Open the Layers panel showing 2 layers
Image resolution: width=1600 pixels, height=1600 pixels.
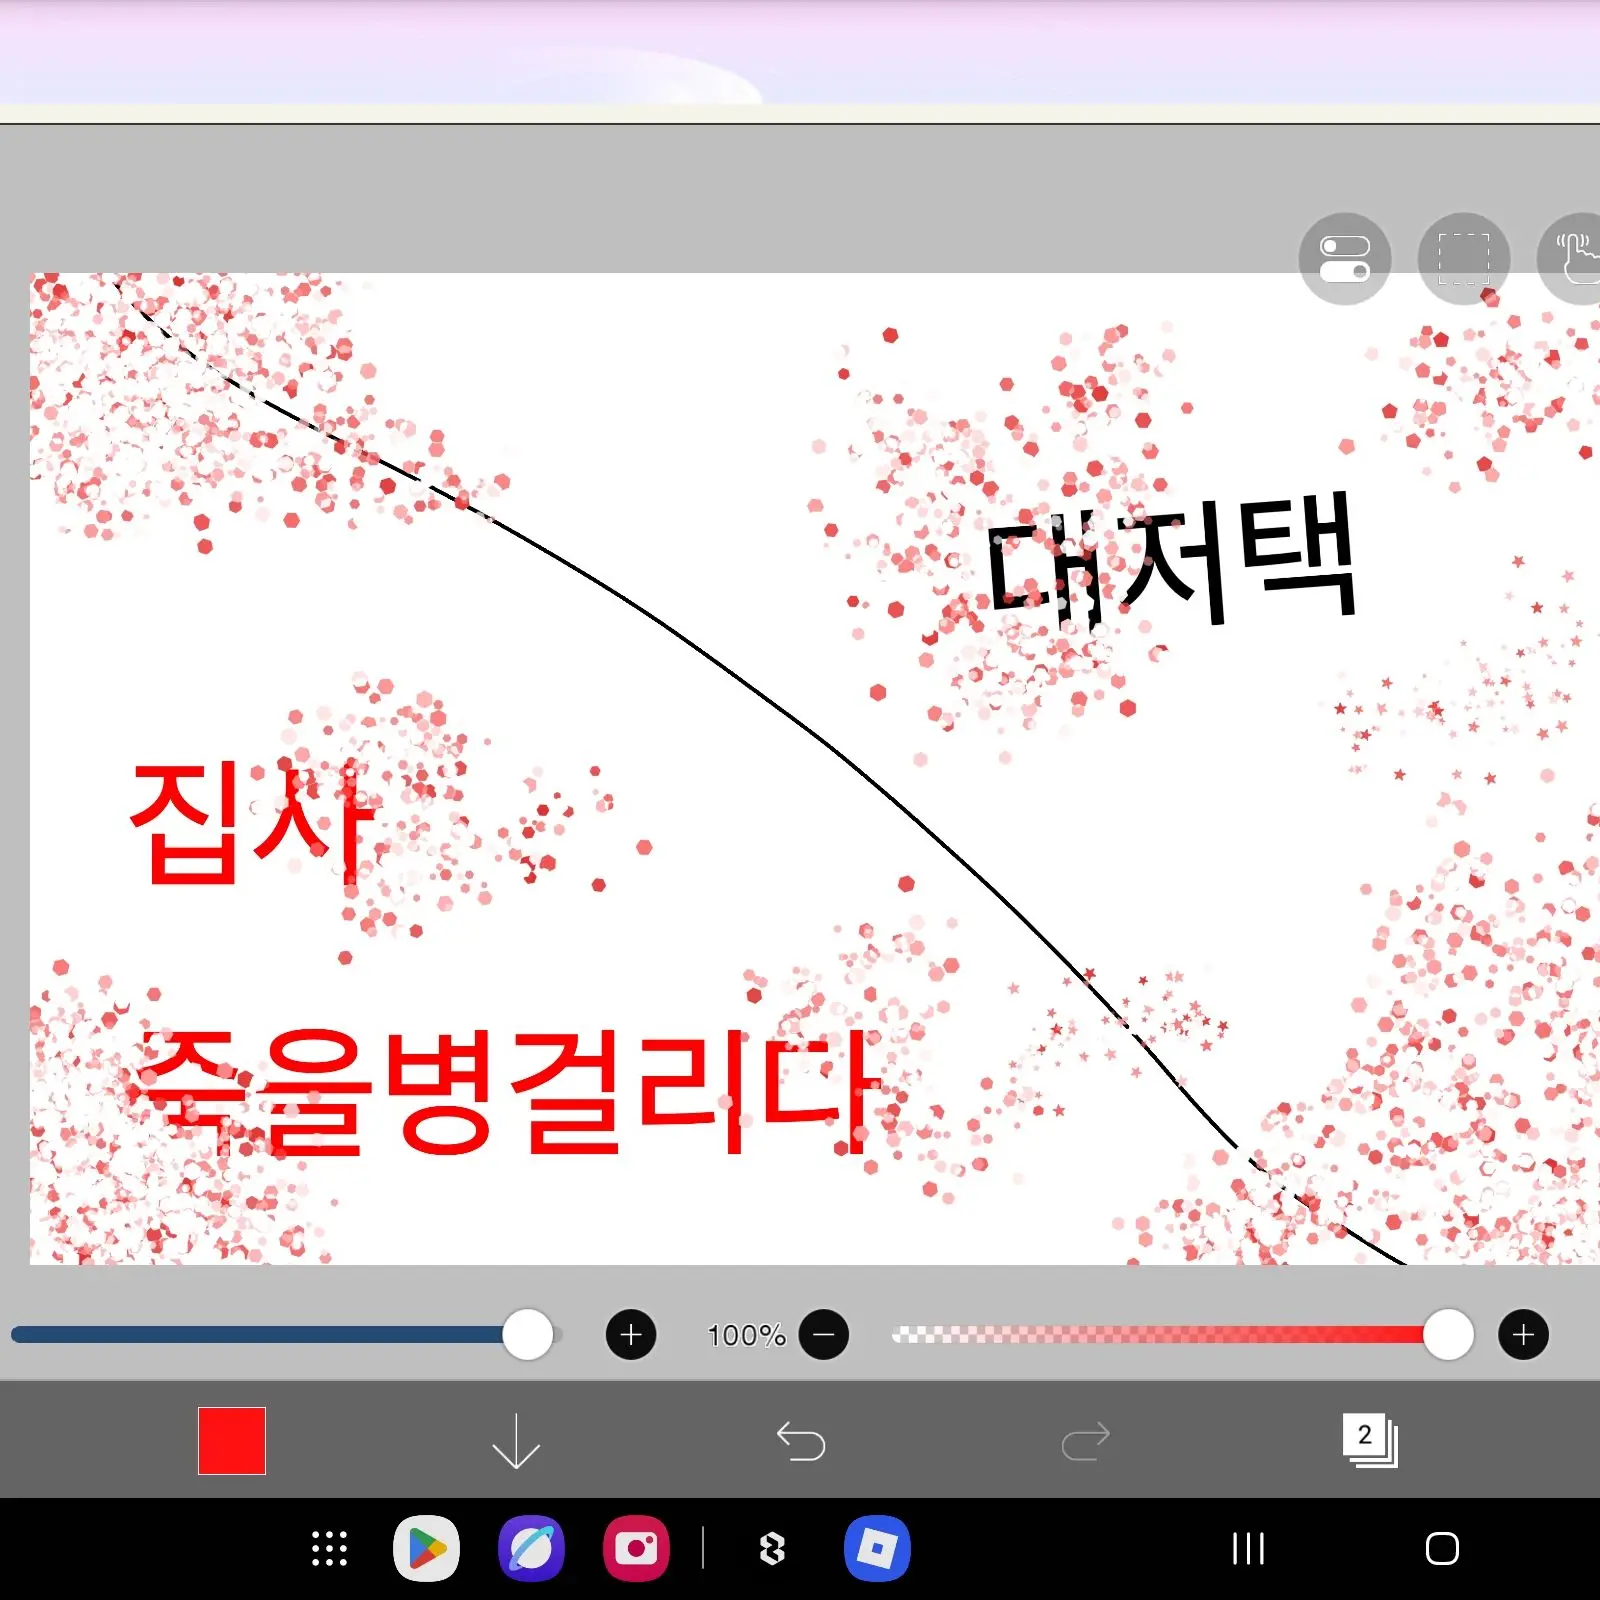(x=1368, y=1440)
